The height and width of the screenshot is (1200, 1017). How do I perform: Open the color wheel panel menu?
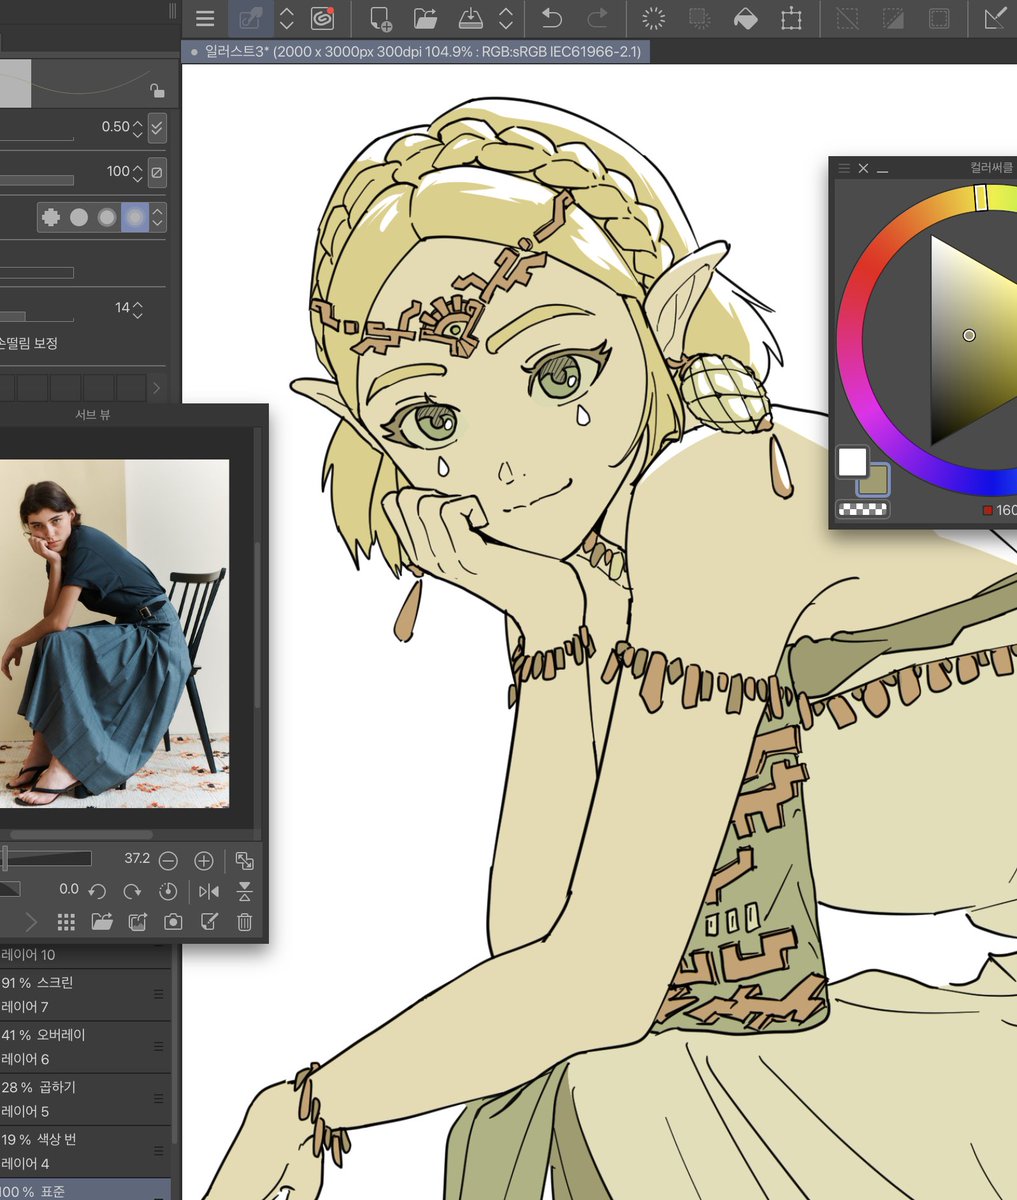coord(844,169)
